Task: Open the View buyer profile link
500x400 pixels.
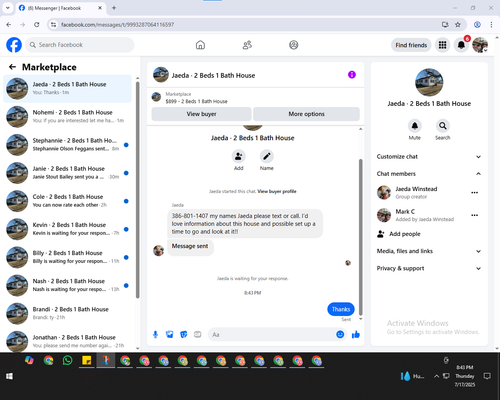Action: [x=277, y=191]
